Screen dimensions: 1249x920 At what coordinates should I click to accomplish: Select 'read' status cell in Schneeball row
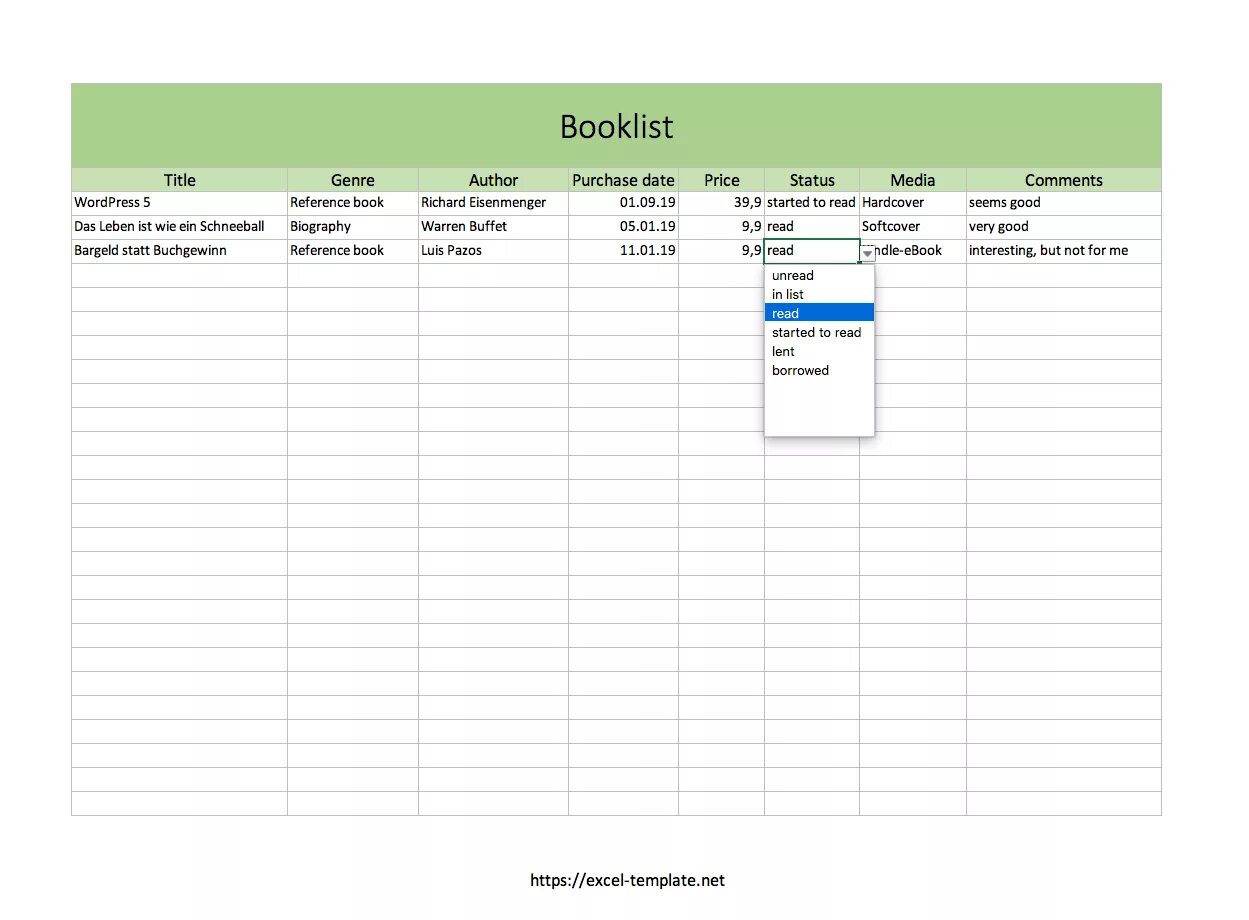tap(812, 227)
